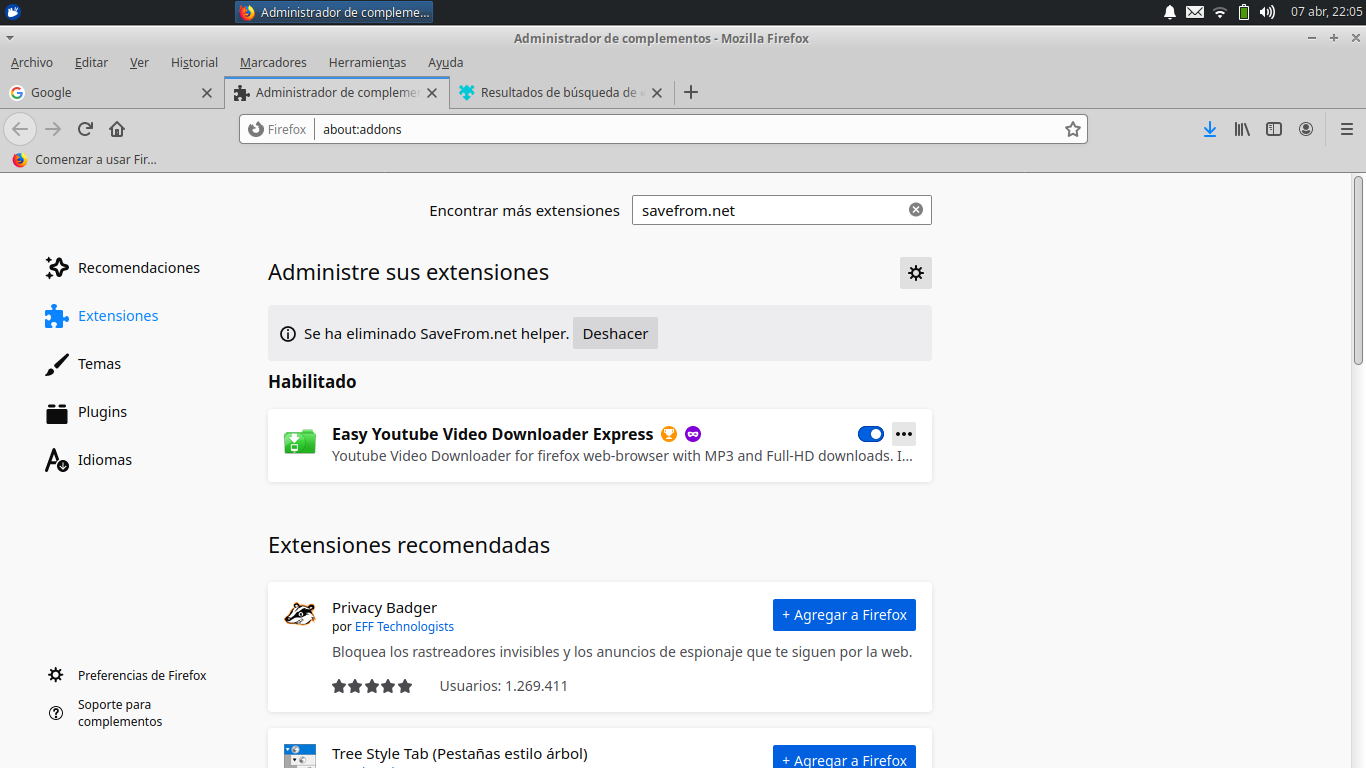
Task: Click the Tree Style Tab extension icon
Action: click(x=300, y=756)
